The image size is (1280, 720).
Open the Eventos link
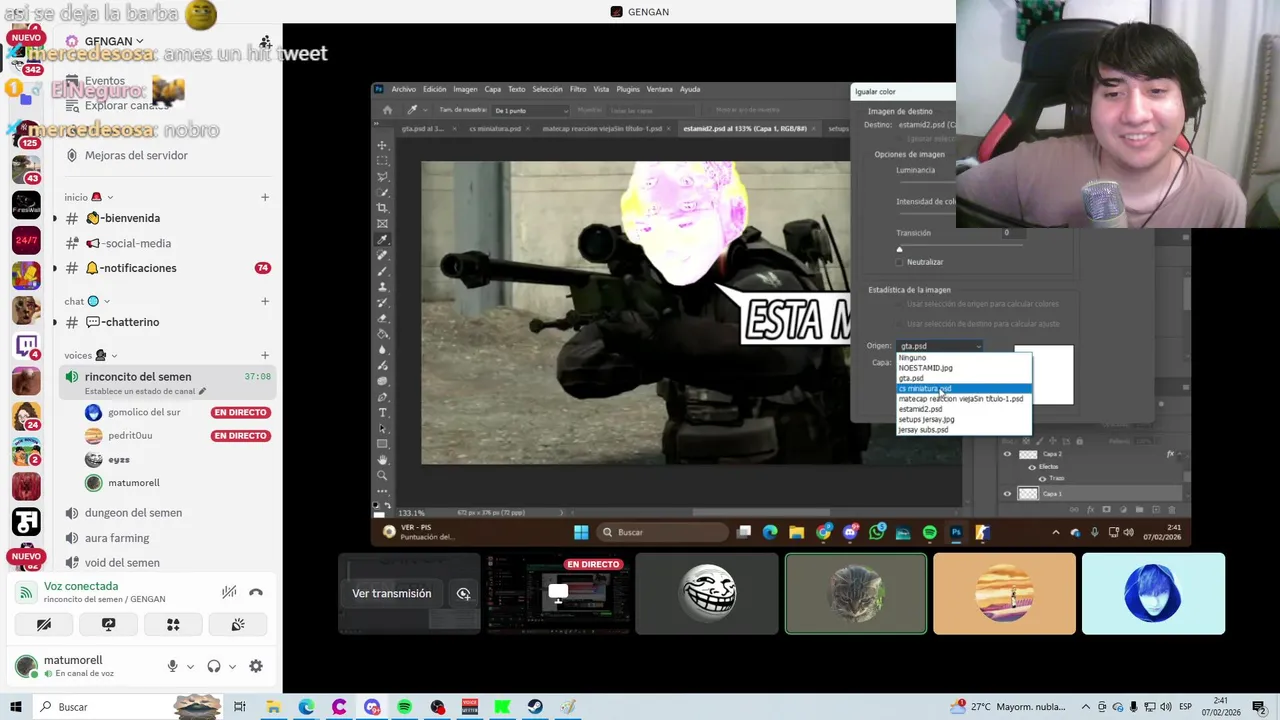point(105,81)
